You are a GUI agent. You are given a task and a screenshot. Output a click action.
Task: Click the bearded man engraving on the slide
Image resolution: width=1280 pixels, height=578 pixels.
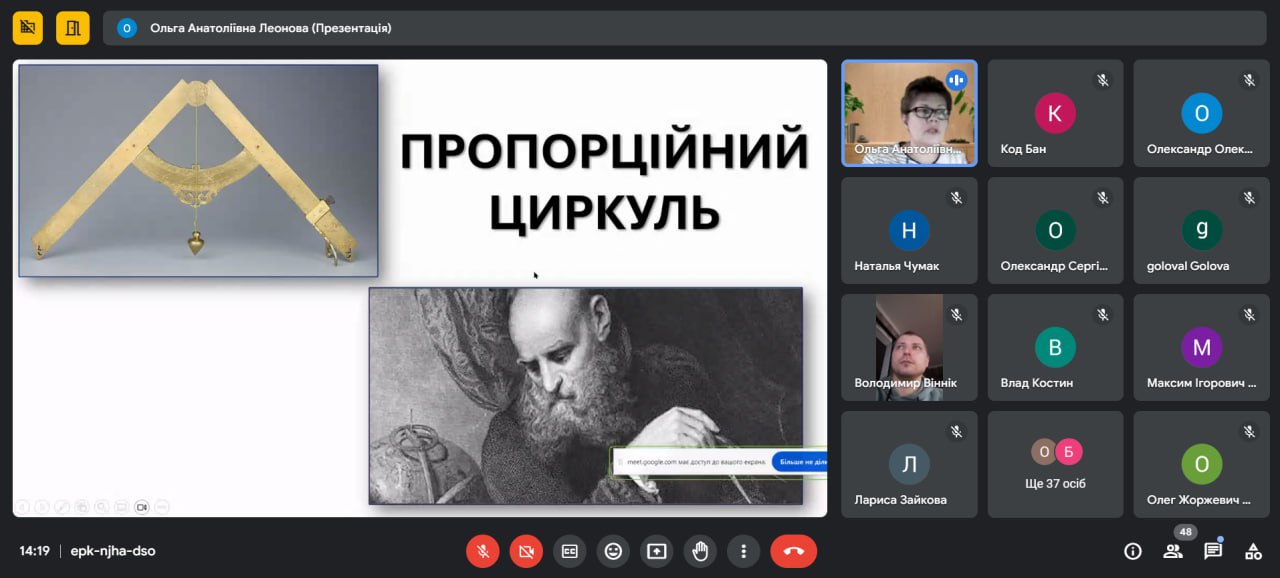tap(586, 396)
